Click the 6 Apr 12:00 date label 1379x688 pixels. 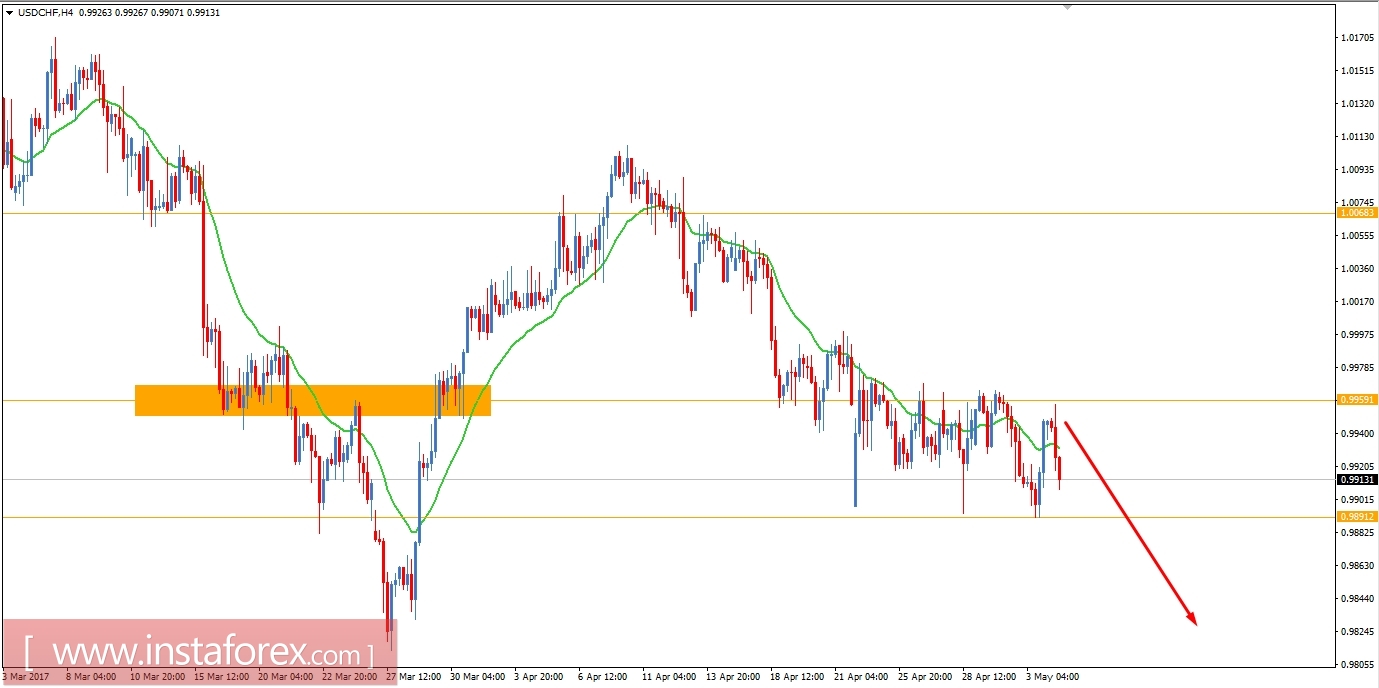pos(604,677)
